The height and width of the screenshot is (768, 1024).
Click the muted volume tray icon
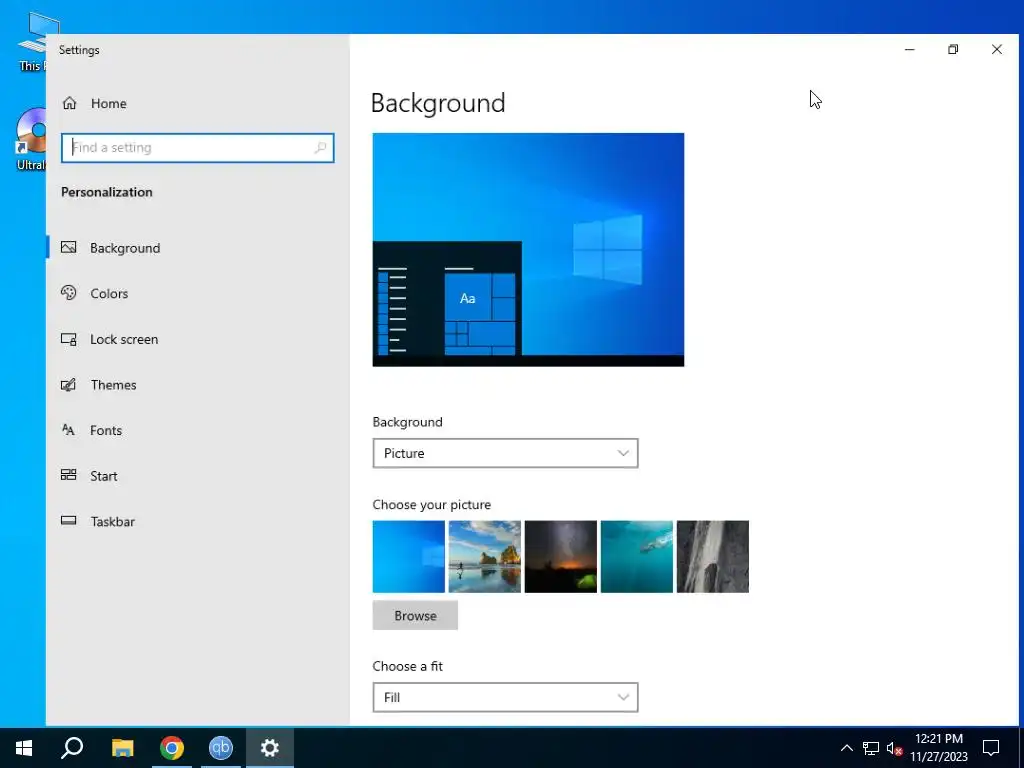coord(895,748)
